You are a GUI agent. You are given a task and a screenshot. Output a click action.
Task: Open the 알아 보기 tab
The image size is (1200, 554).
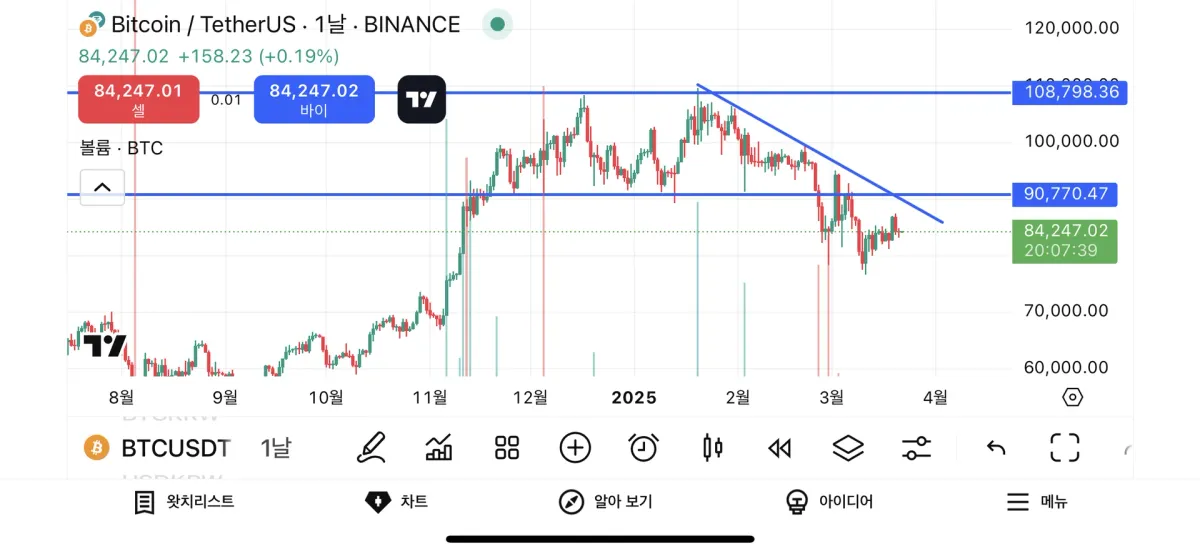[605, 502]
